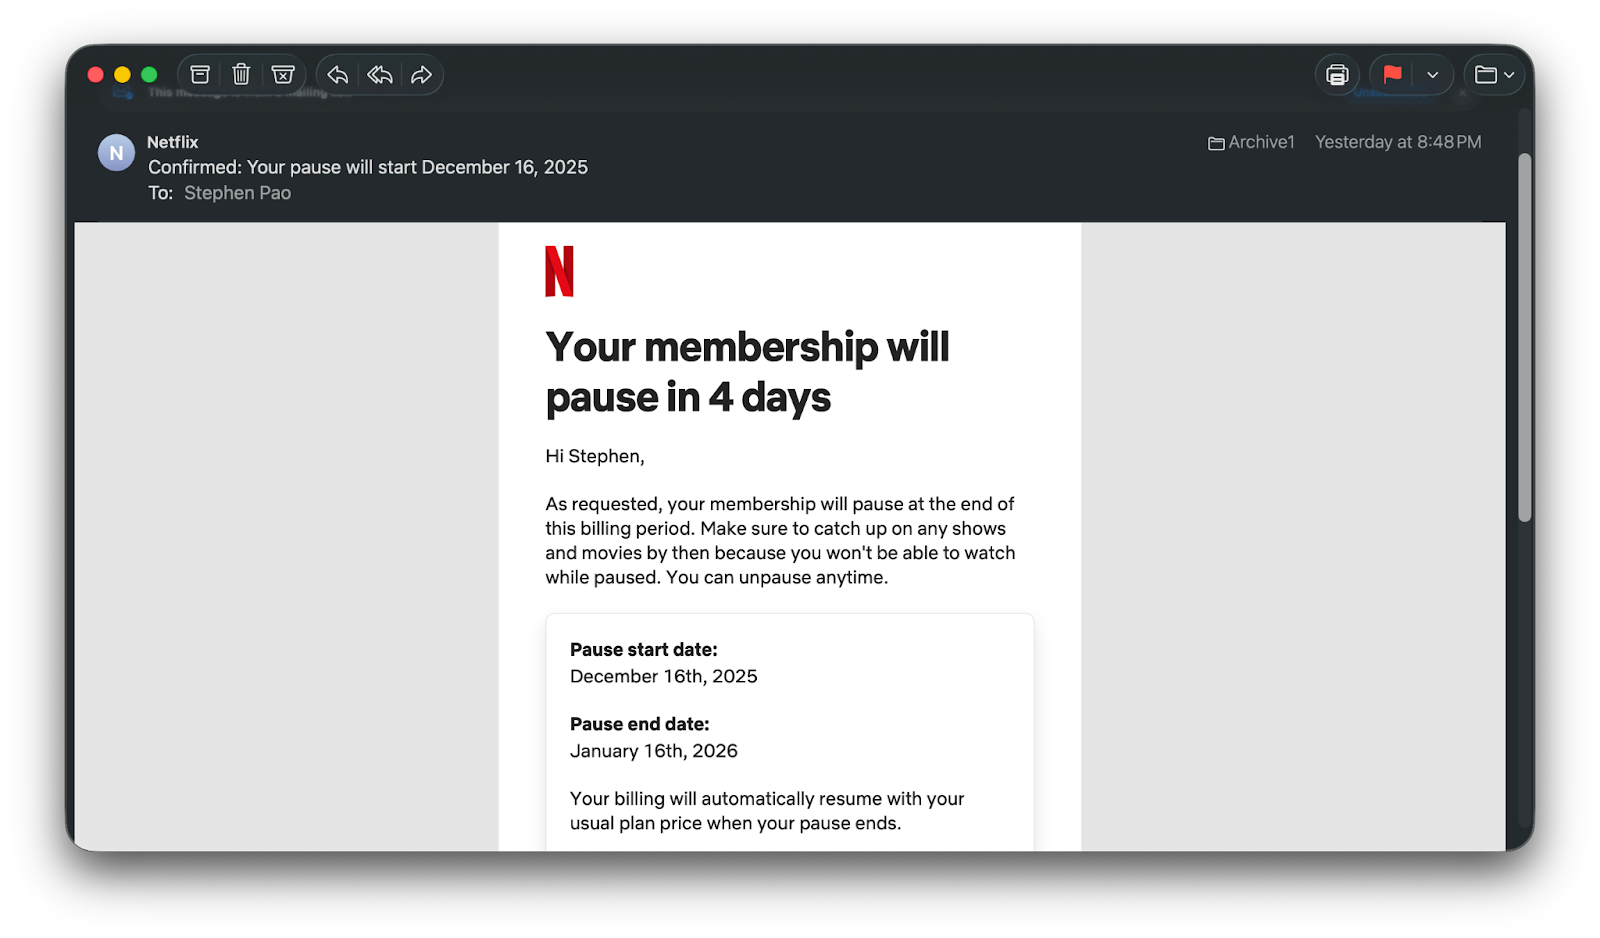Image resolution: width=1600 pixels, height=938 pixels.
Task: Toggle the red flag on this message
Action: click(1392, 75)
